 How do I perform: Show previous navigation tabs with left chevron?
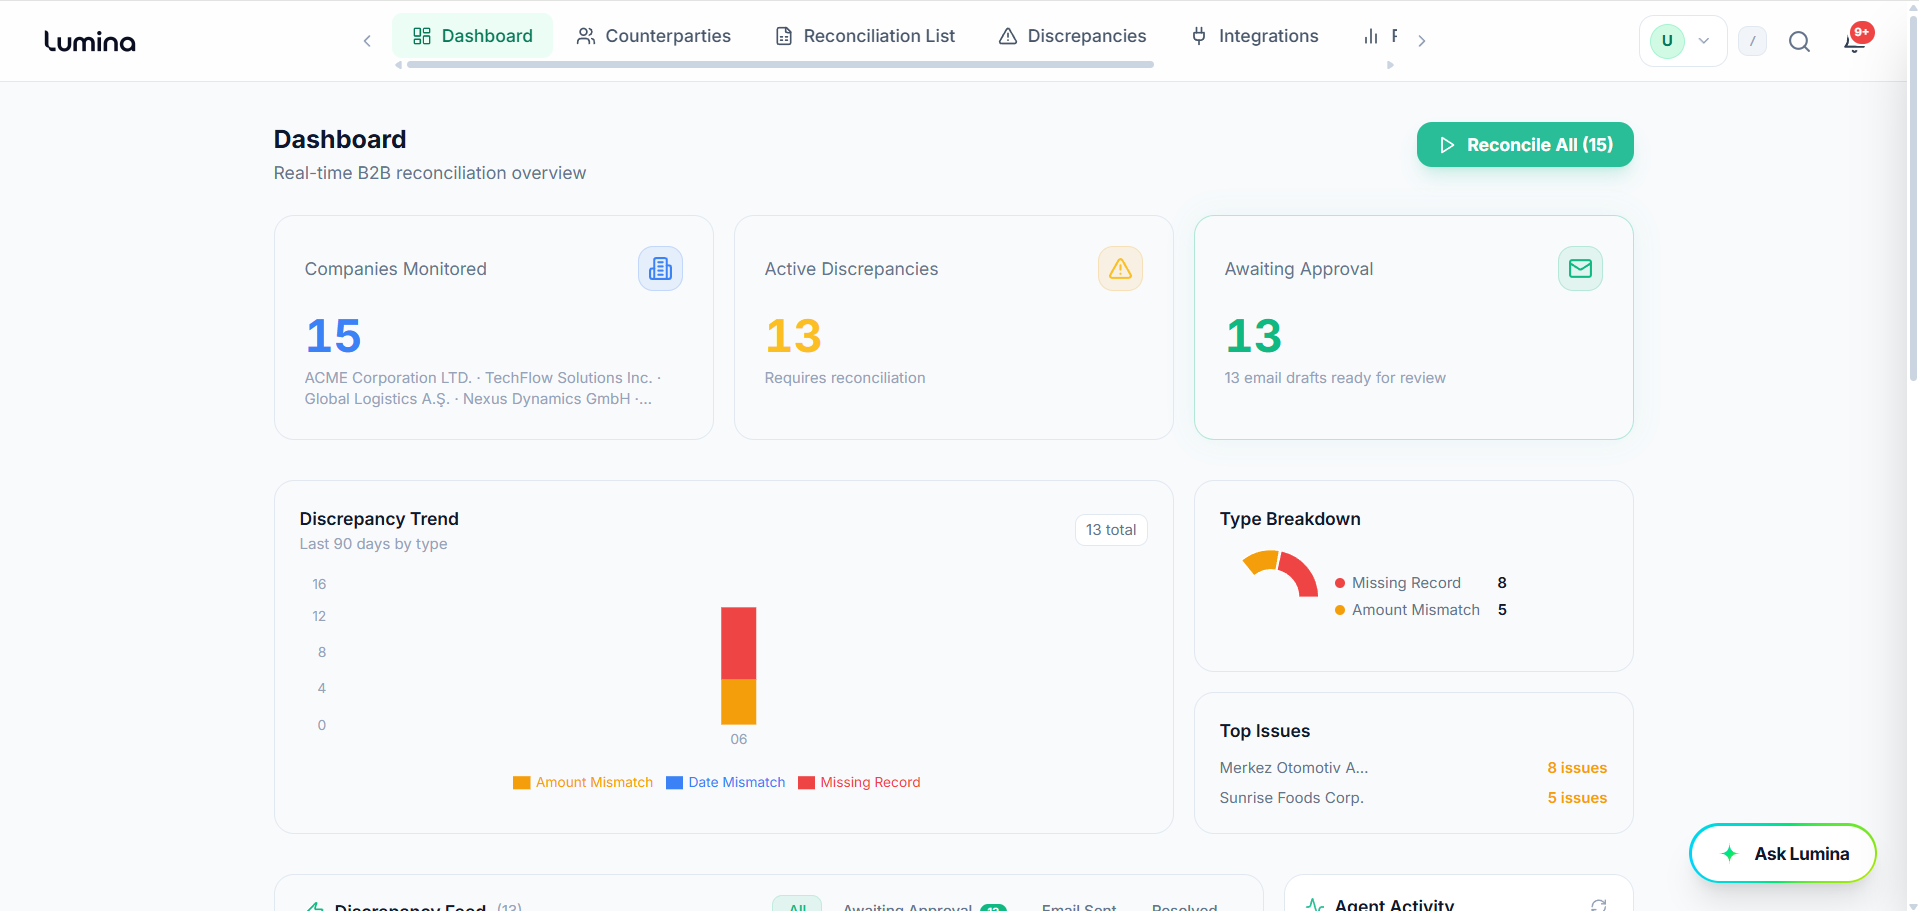367,41
